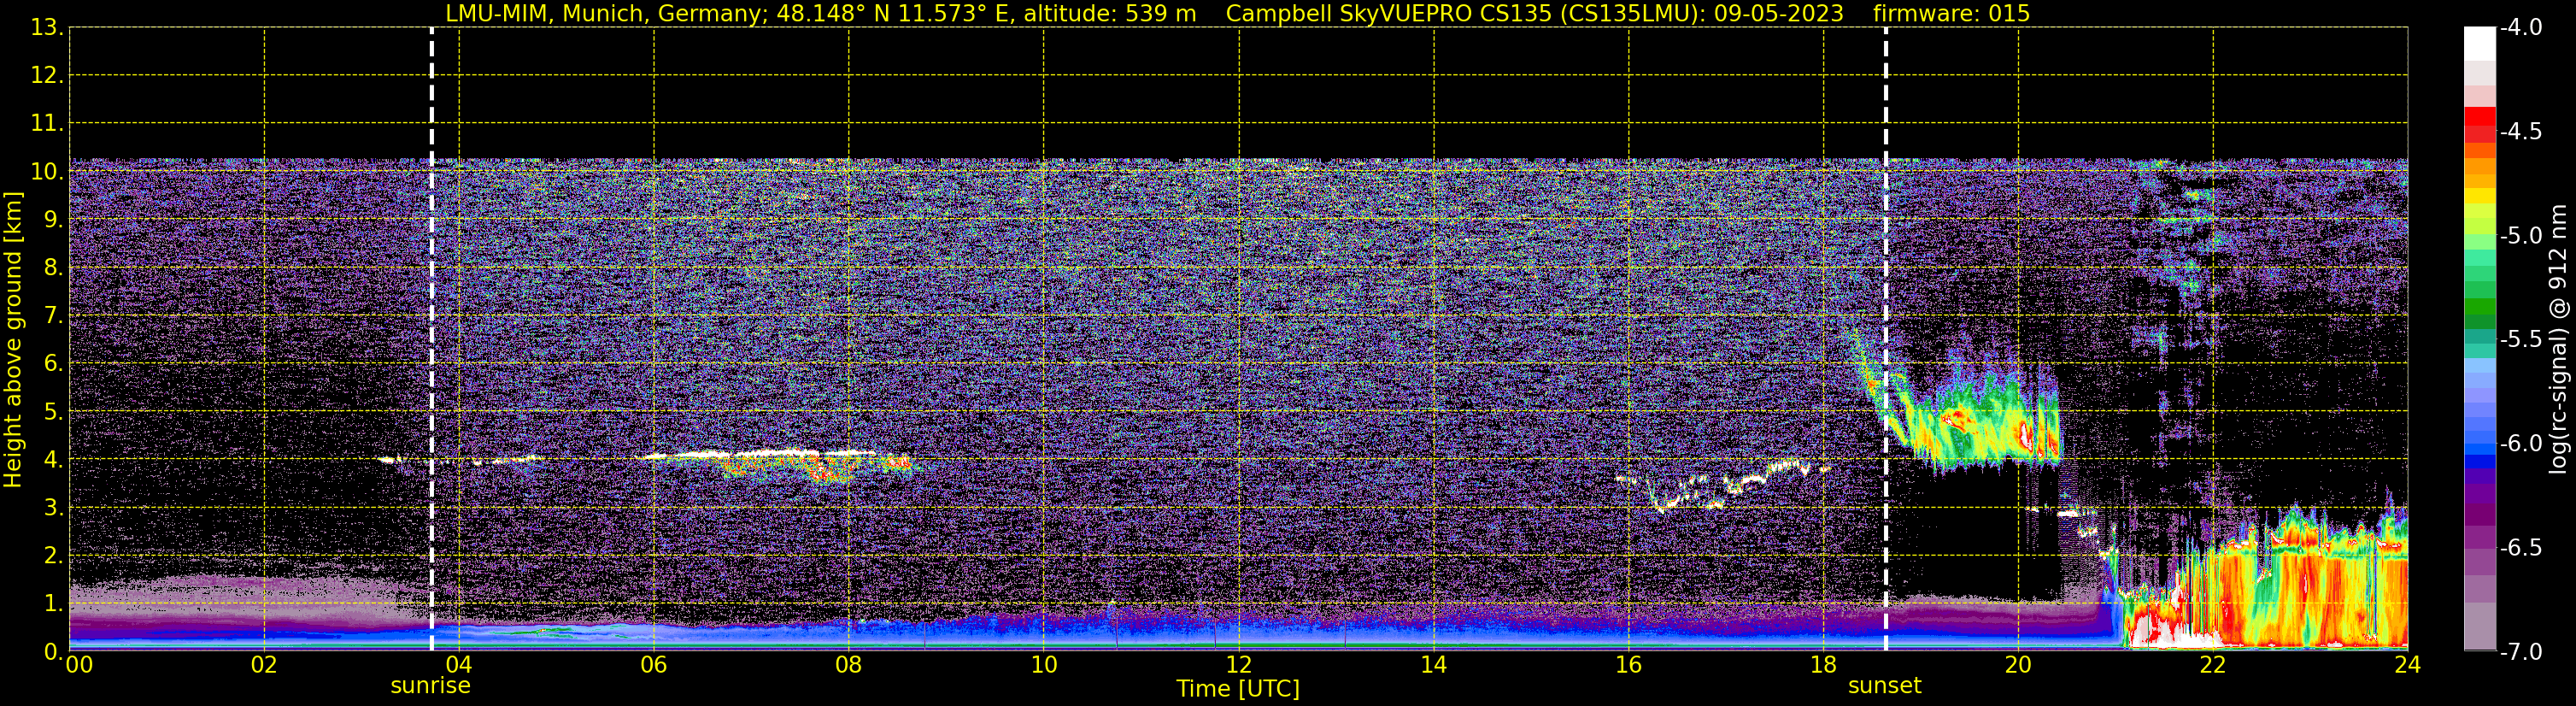Click the 'log(rc-signal) @ 912 nm' colorbar label
The image size is (2576, 706).
click(x=2560, y=339)
